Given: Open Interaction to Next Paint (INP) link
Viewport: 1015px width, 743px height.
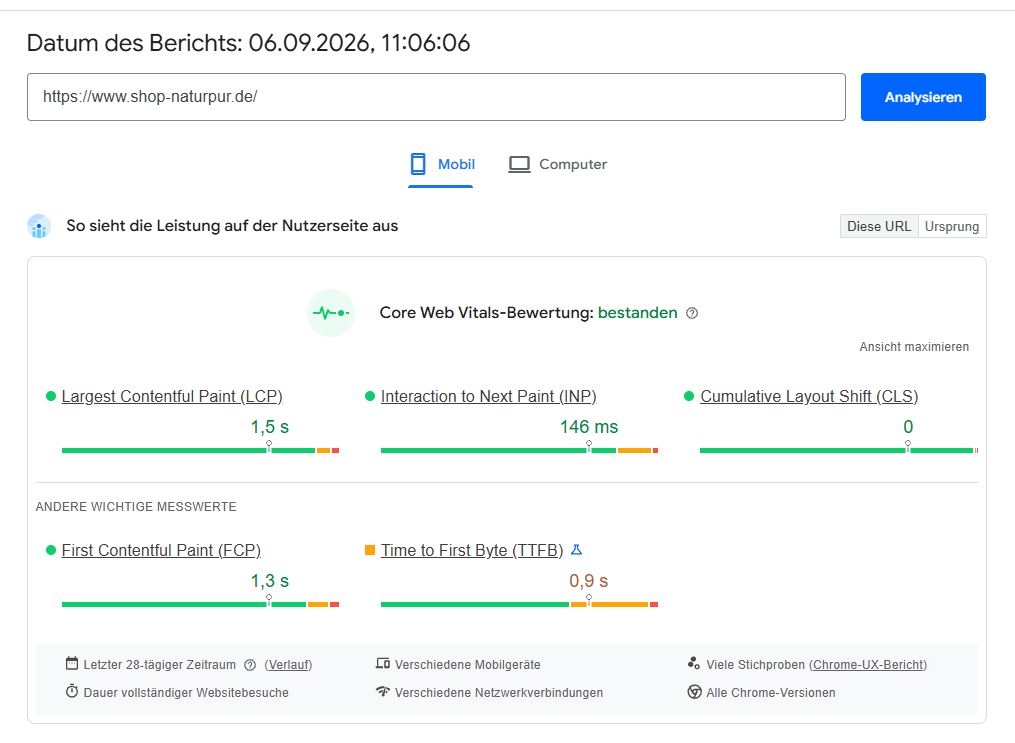Looking at the screenshot, I should tap(489, 396).
